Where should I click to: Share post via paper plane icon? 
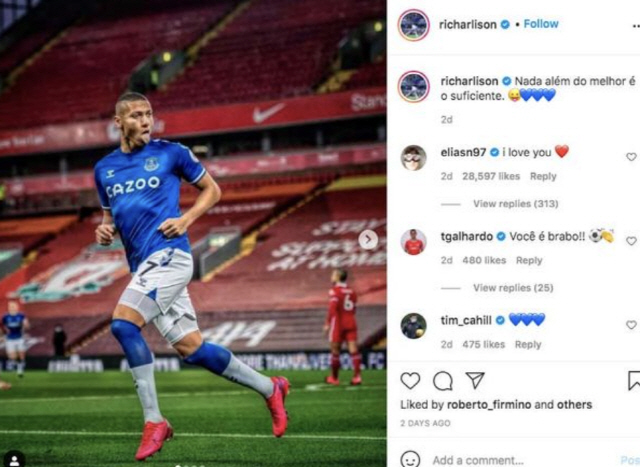(475, 380)
